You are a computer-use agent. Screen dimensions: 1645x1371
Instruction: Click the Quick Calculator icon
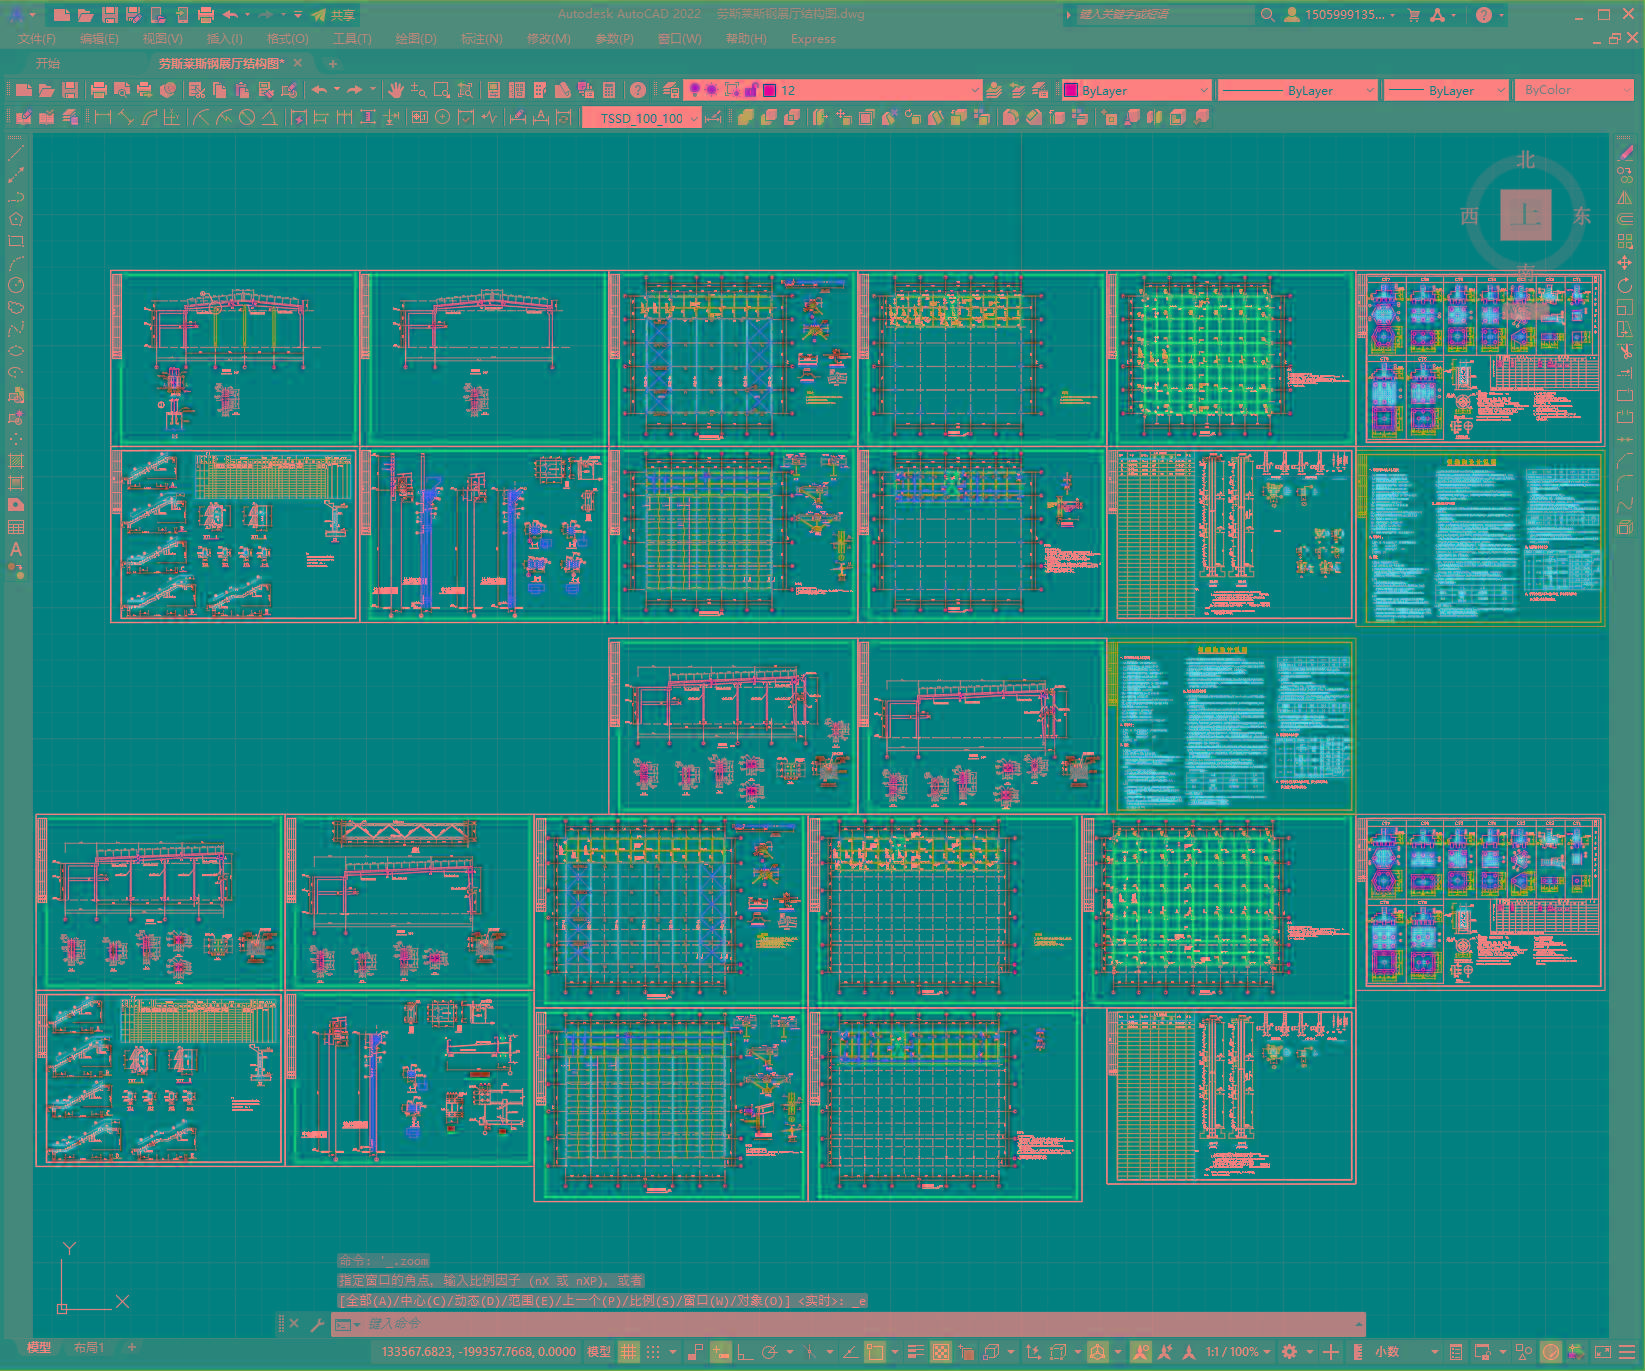[610, 90]
